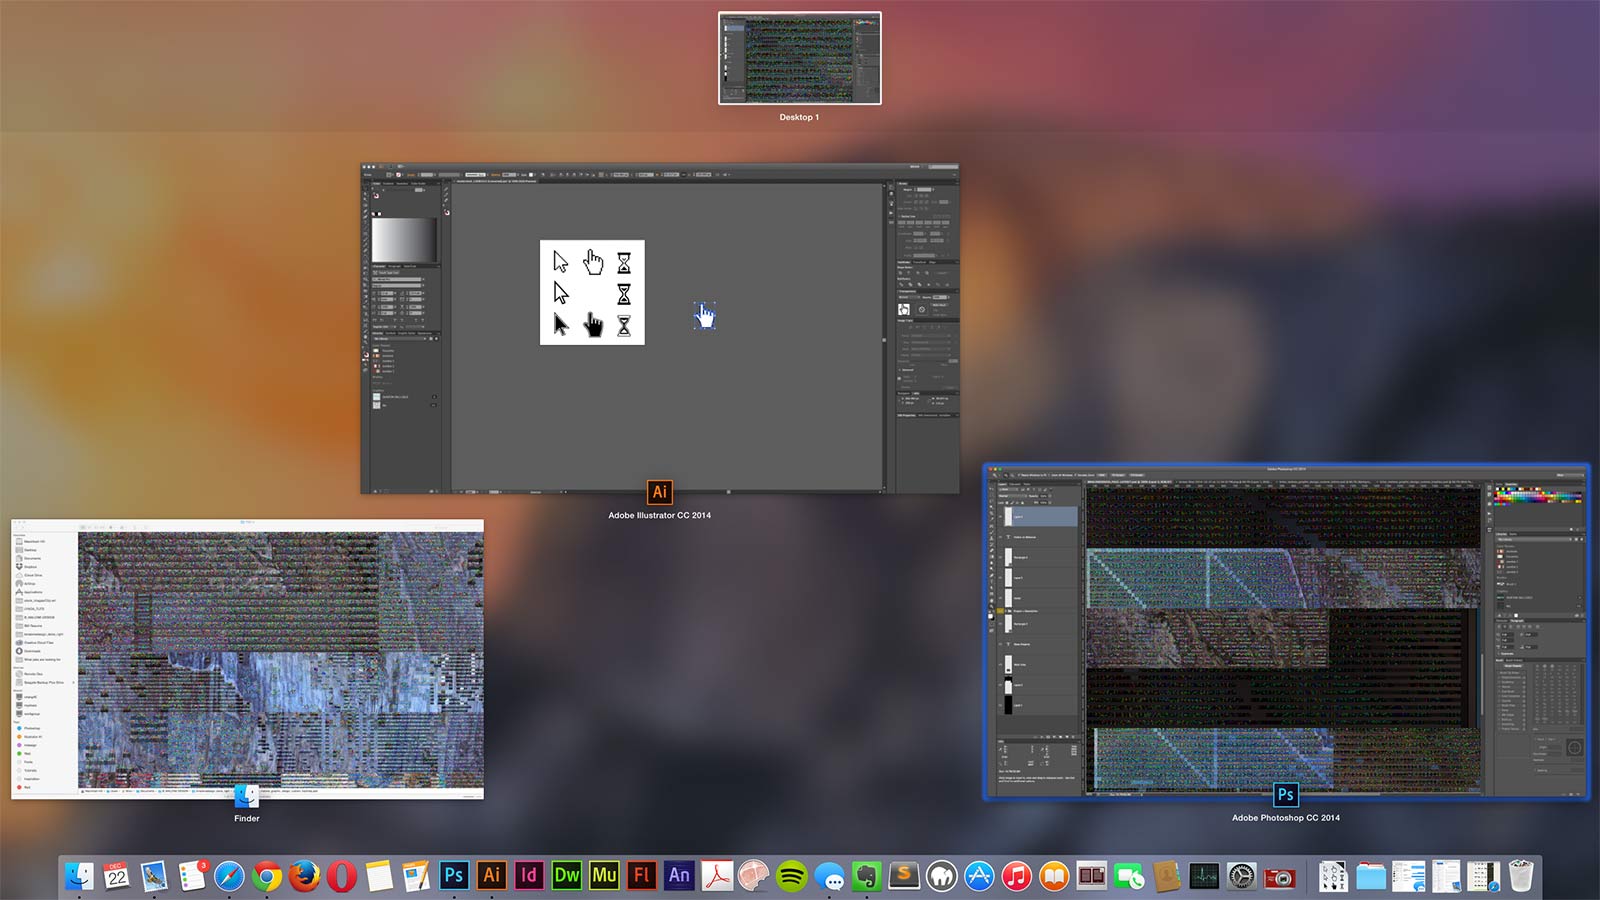Open Adobe Acrobat in the dock
The image size is (1600, 900).
[717, 876]
